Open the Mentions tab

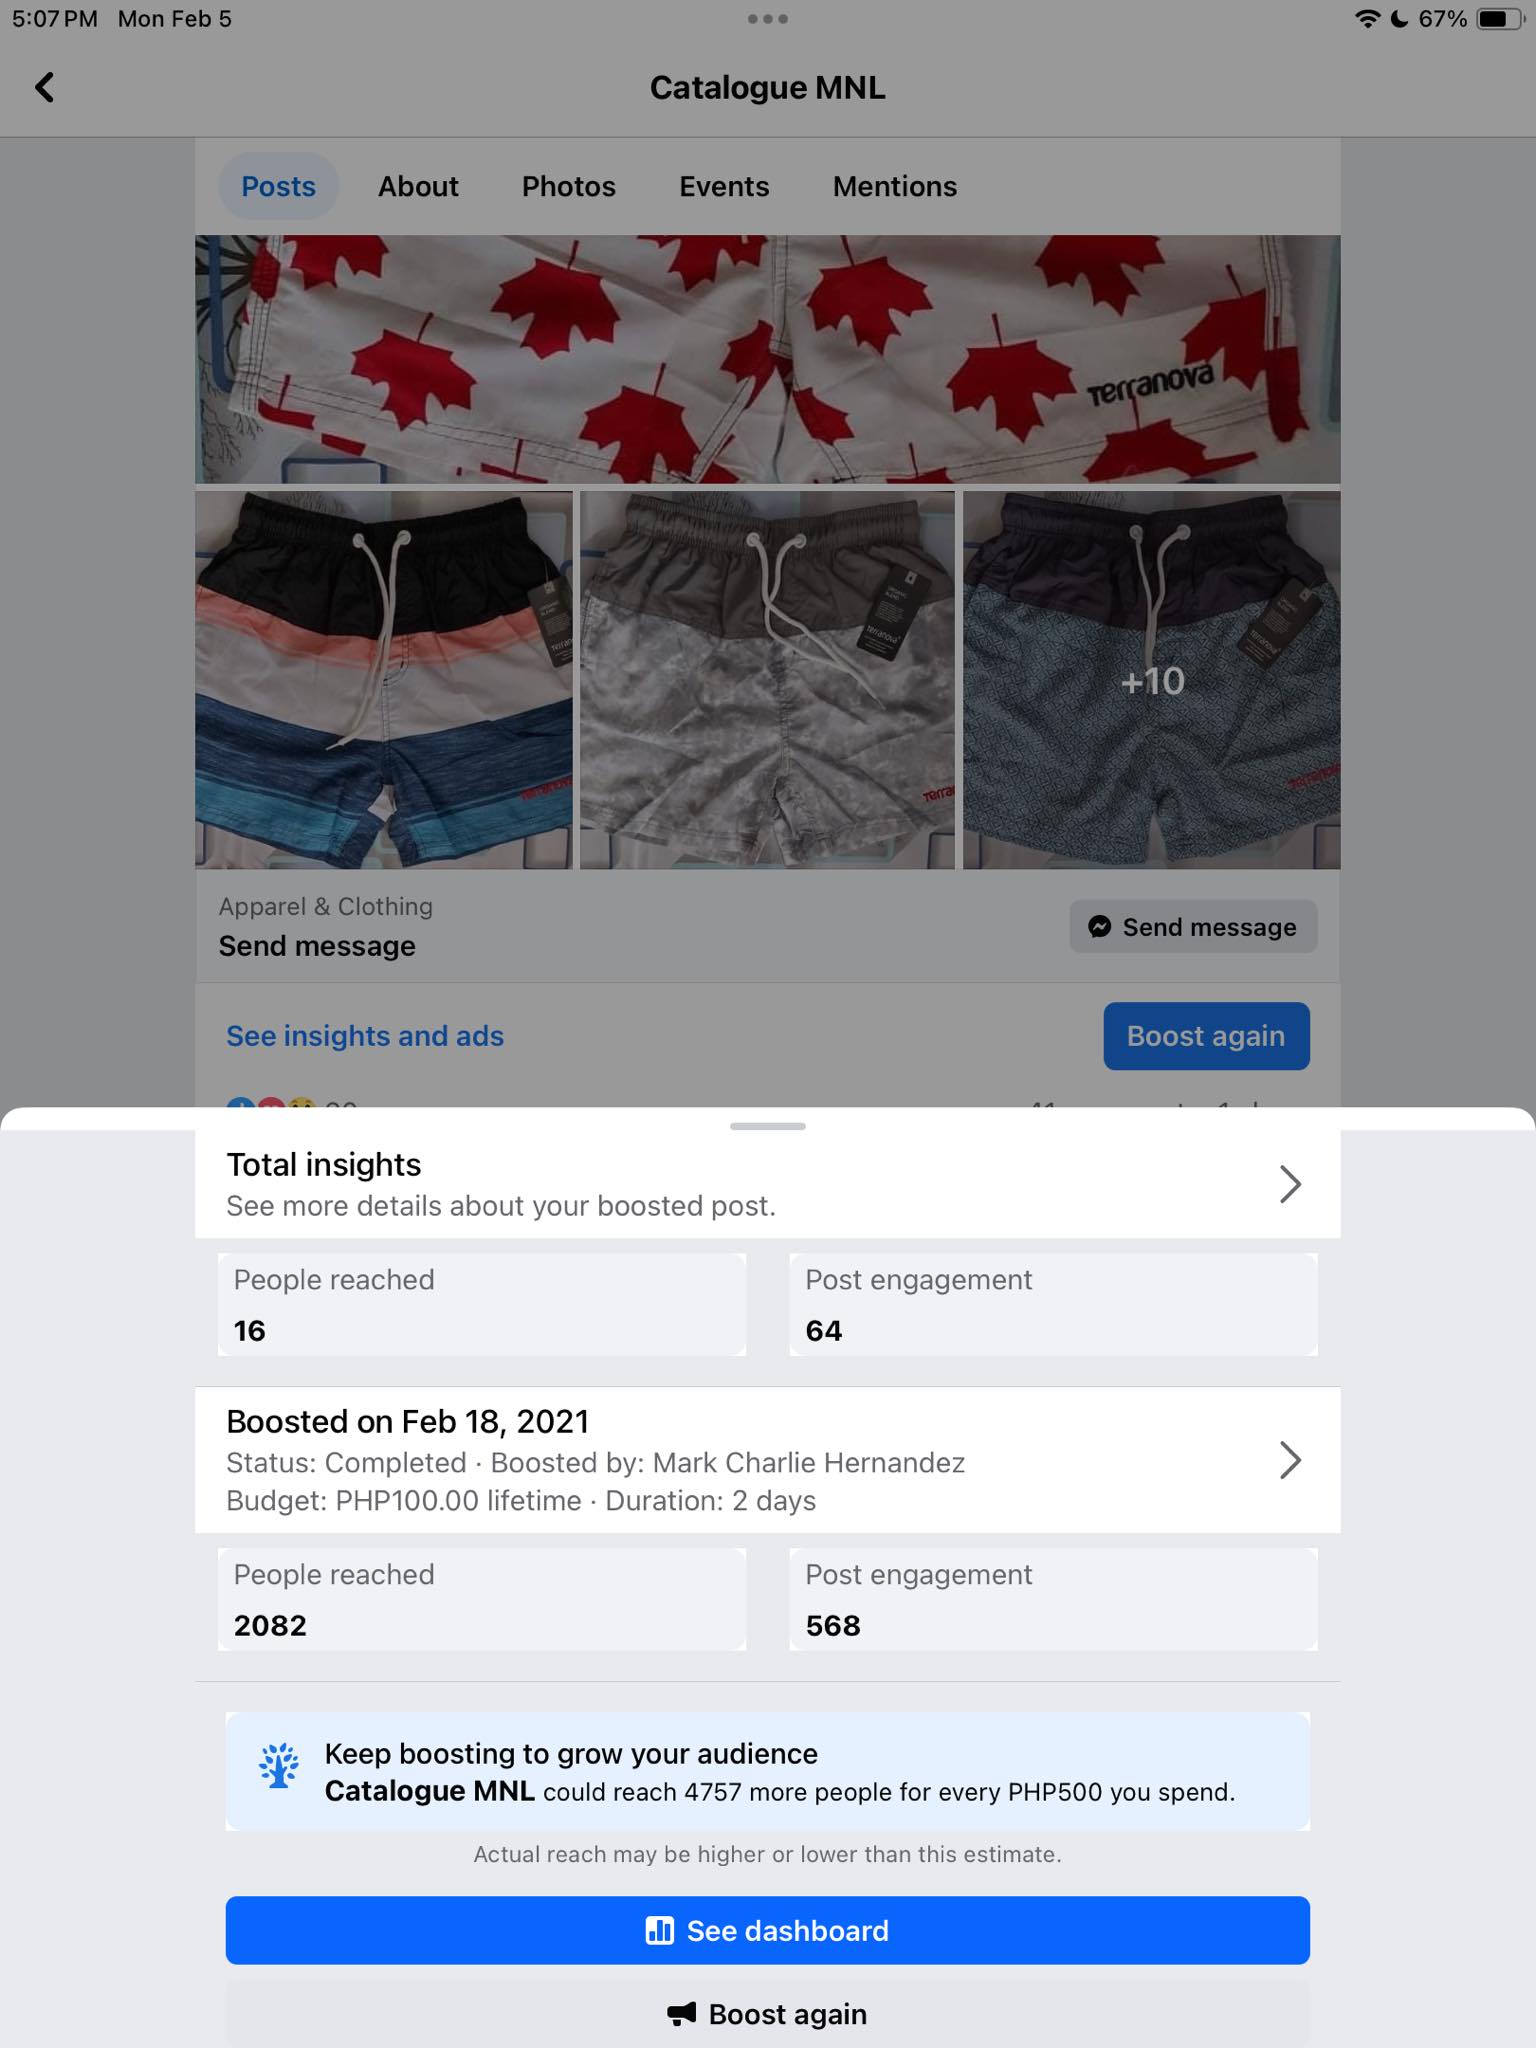point(895,186)
